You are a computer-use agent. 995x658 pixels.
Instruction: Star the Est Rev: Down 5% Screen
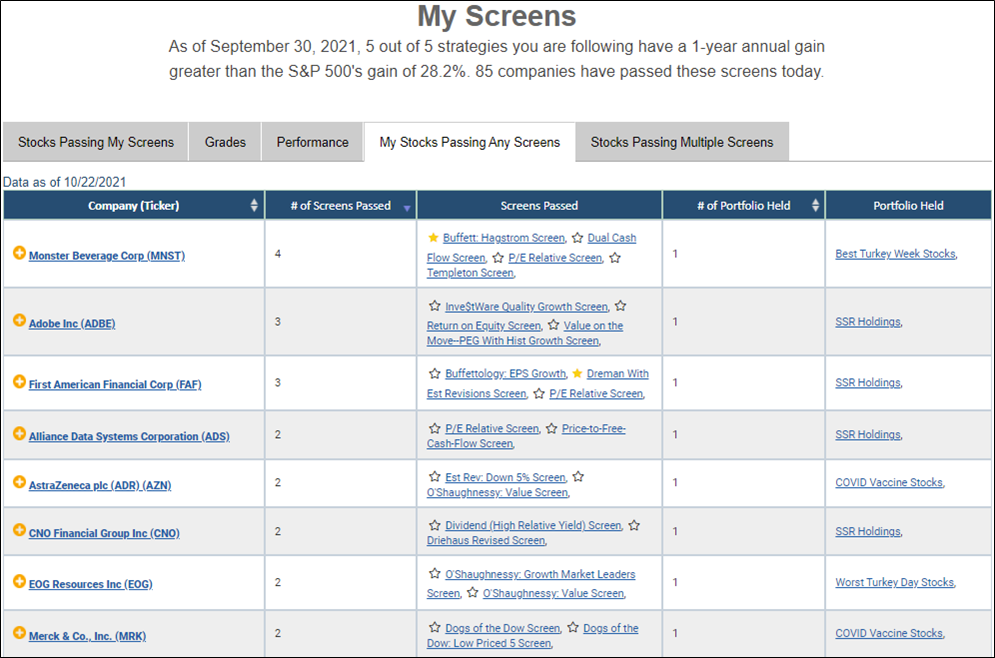[x=435, y=477]
